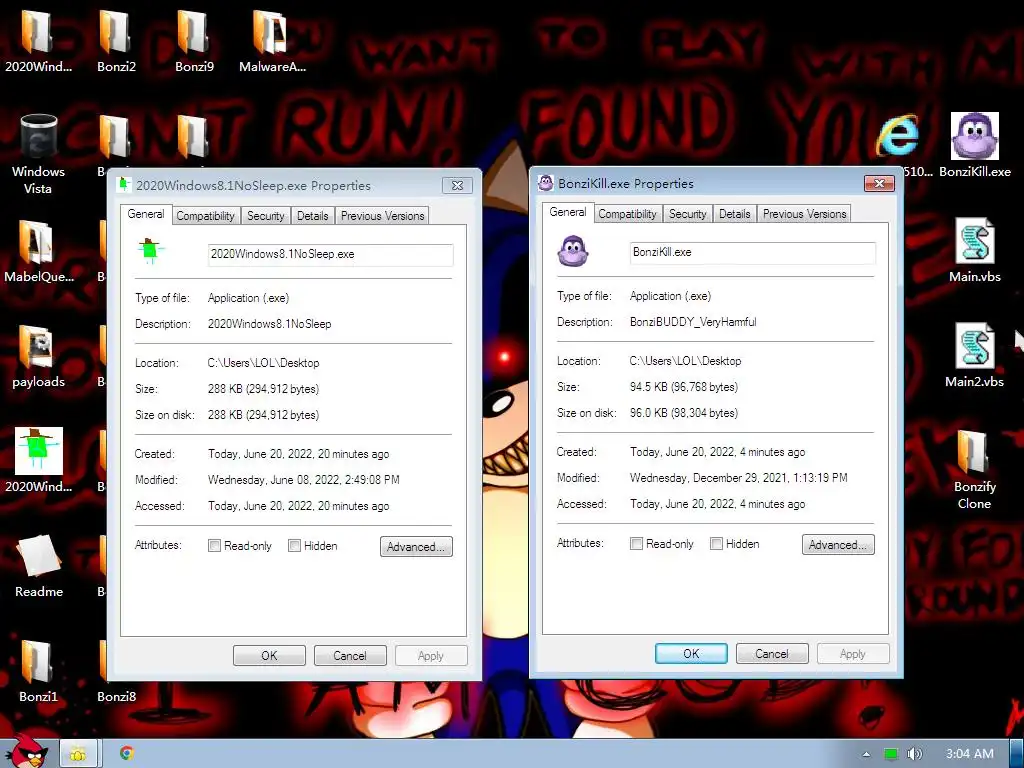The height and width of the screenshot is (768, 1024).
Task: Open Compatibility tab in BonziKill.exe Properties
Action: click(627, 214)
